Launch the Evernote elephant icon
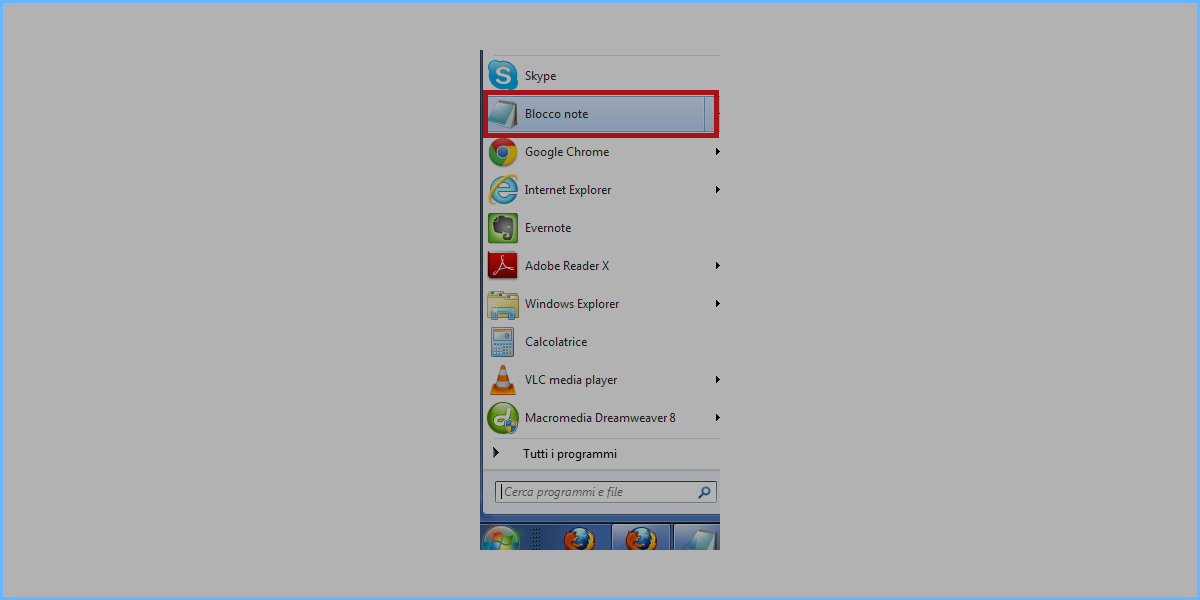Screen dimensions: 1200x600 point(503,228)
